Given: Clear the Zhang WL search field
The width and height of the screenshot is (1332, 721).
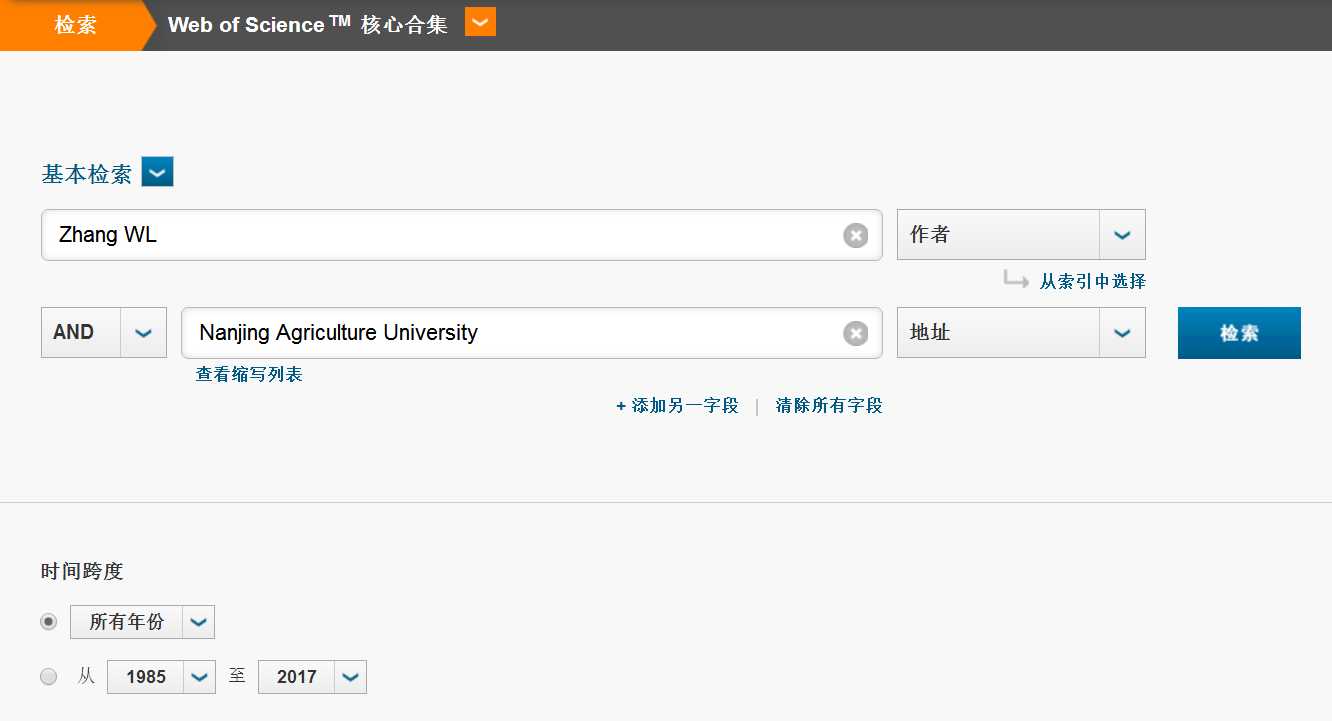Looking at the screenshot, I should (x=855, y=235).
